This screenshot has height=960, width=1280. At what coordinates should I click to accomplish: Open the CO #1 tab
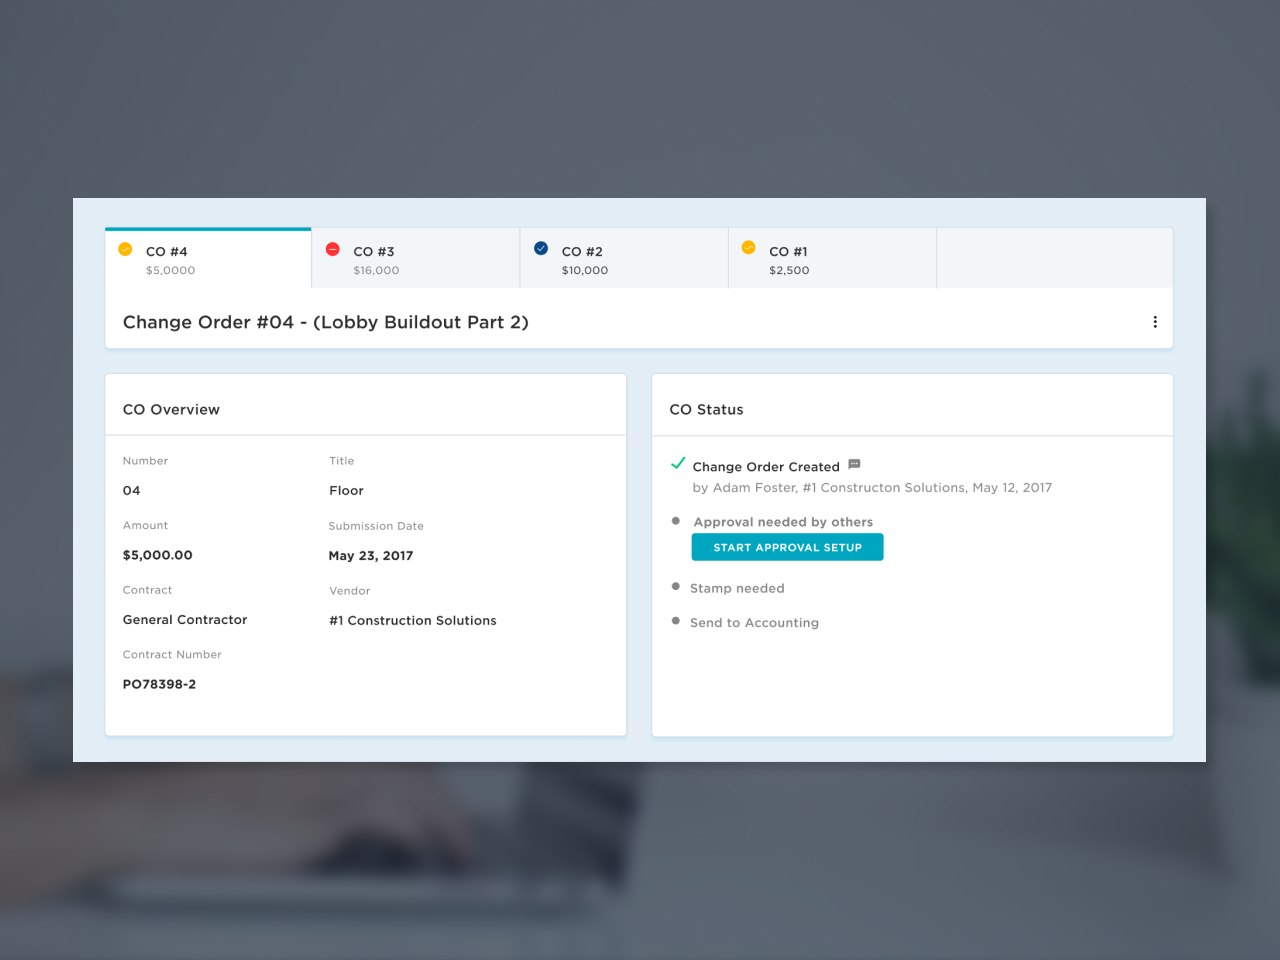[831, 260]
